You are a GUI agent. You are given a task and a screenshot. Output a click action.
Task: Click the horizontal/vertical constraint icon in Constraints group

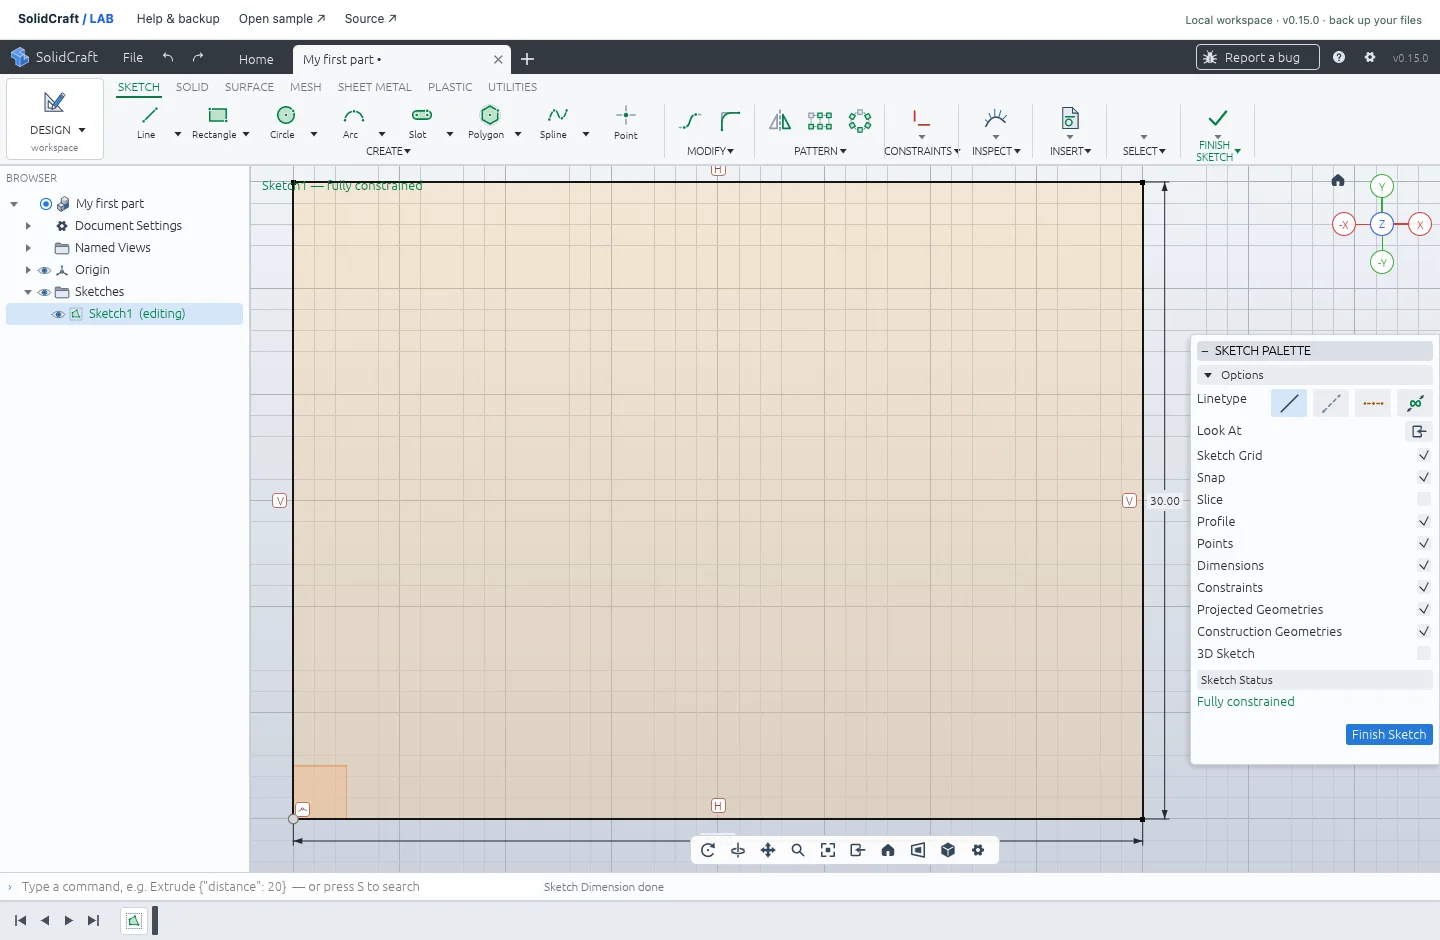coord(921,119)
